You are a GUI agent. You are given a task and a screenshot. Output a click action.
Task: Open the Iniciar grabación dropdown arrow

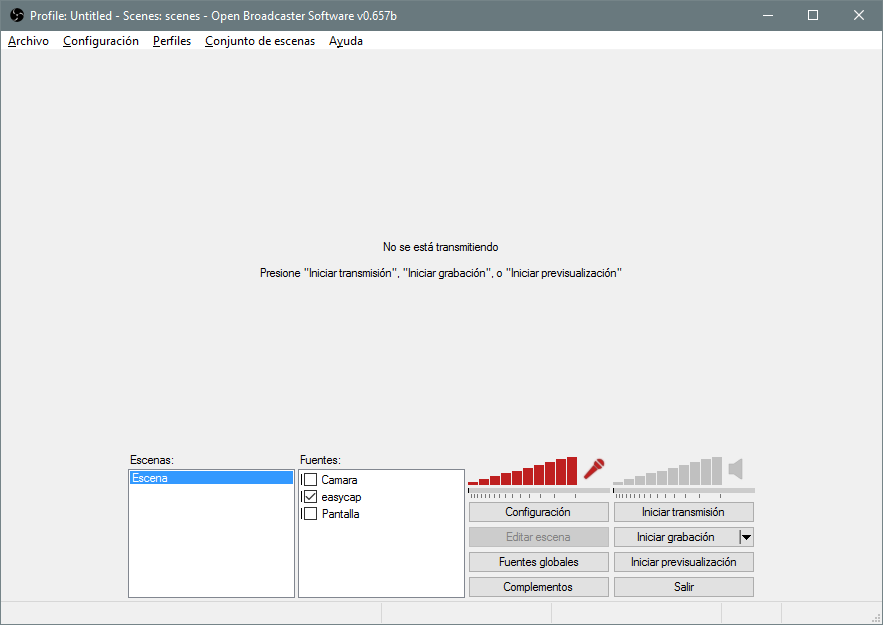746,537
